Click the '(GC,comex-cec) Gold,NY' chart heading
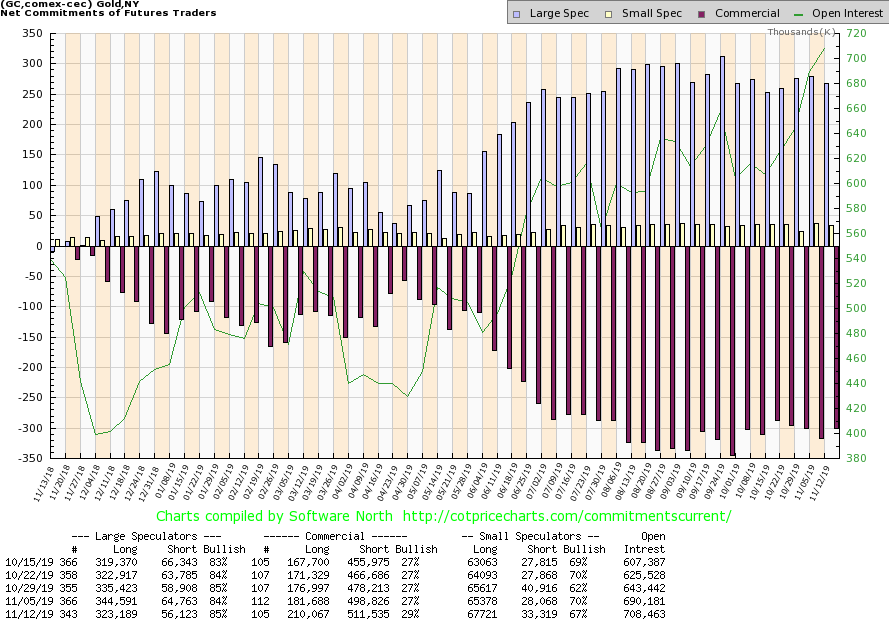889x620 pixels. click(x=69, y=5)
